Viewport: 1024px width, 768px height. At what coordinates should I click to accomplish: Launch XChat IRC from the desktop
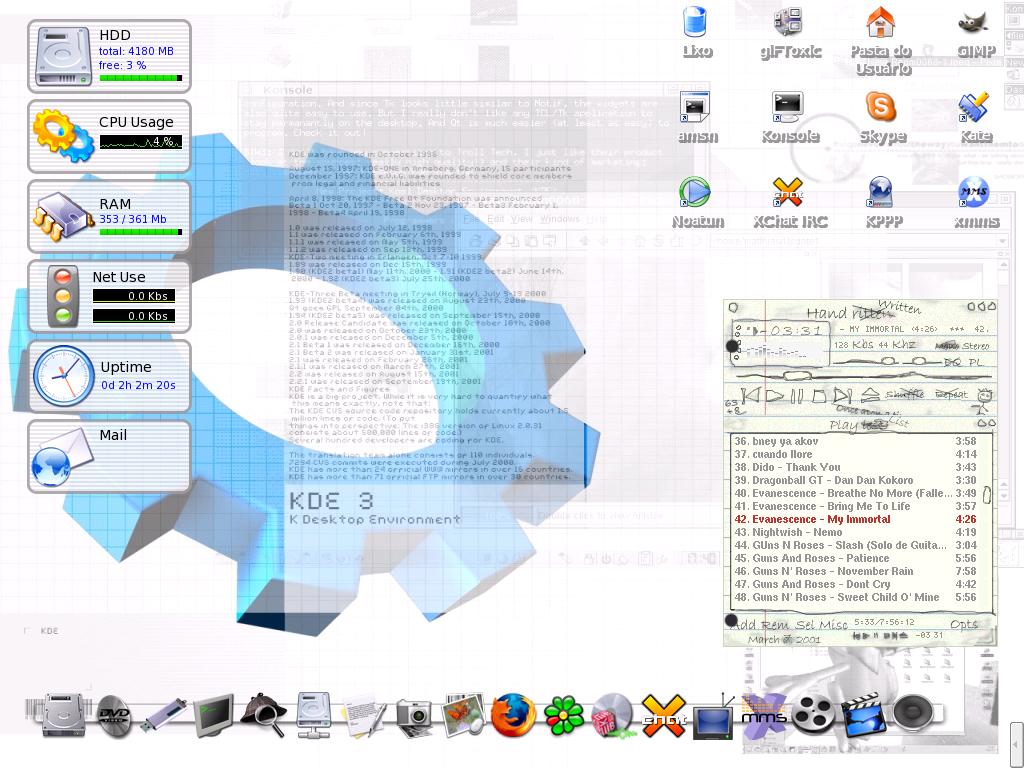790,202
